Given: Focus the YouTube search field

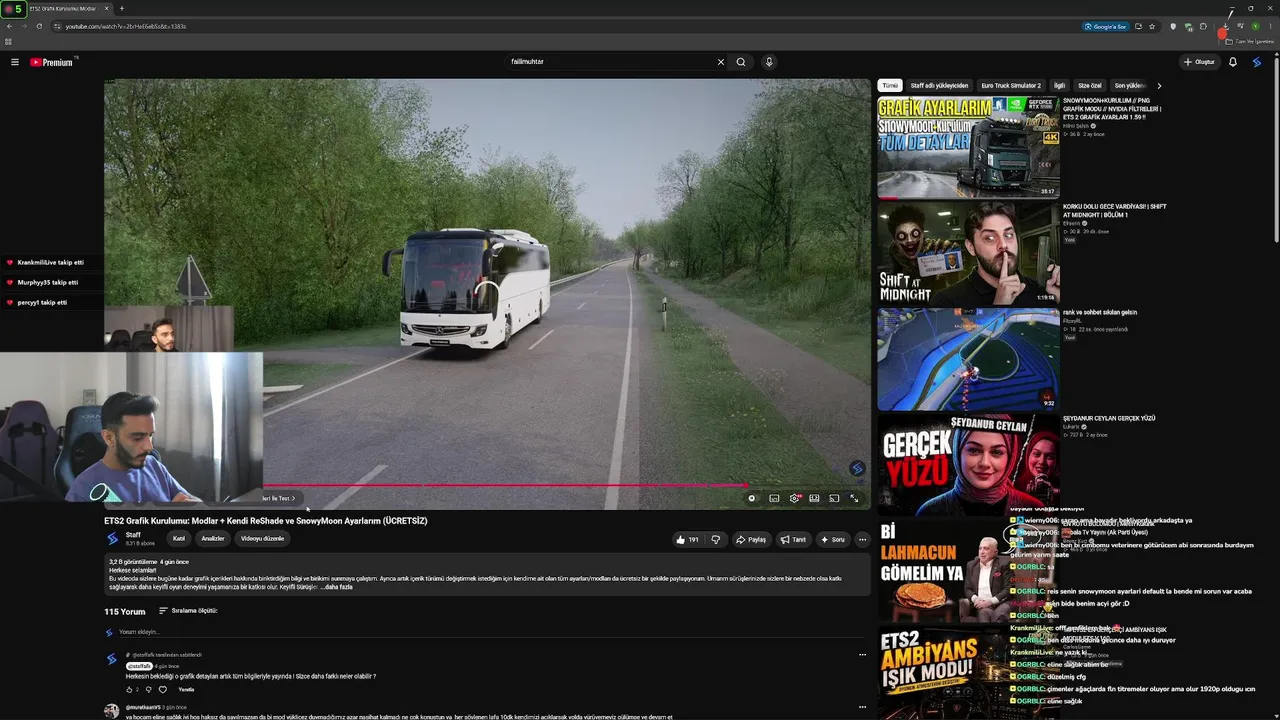Looking at the screenshot, I should click(x=610, y=62).
